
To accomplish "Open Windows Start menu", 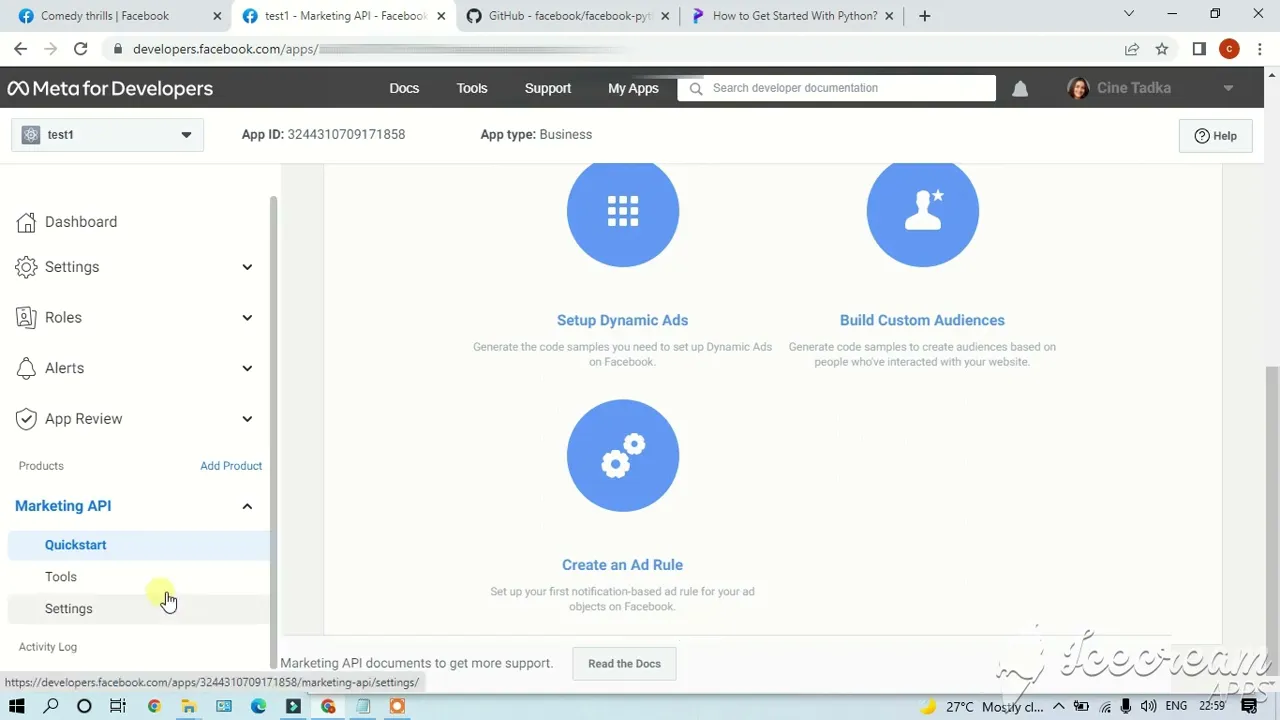I will click(x=17, y=706).
